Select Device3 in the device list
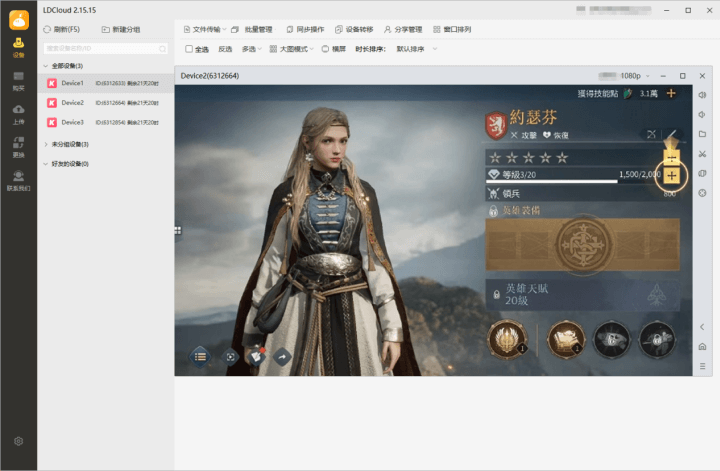The image size is (720, 471). pos(106,123)
